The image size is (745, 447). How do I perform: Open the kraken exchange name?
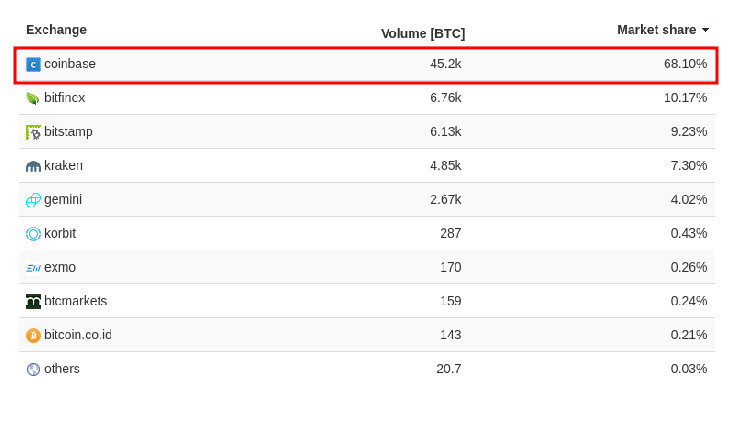tap(63, 165)
